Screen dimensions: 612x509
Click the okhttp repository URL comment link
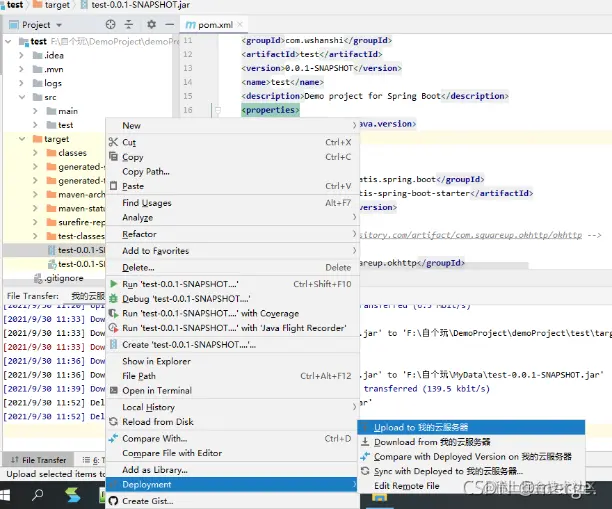click(x=471, y=235)
